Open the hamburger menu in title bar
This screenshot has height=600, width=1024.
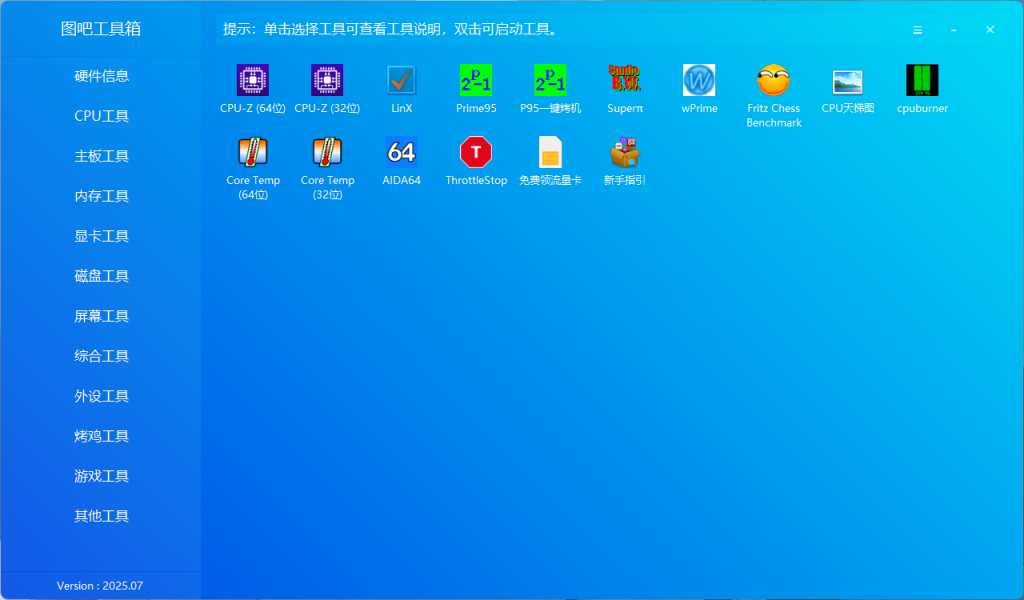point(917,30)
